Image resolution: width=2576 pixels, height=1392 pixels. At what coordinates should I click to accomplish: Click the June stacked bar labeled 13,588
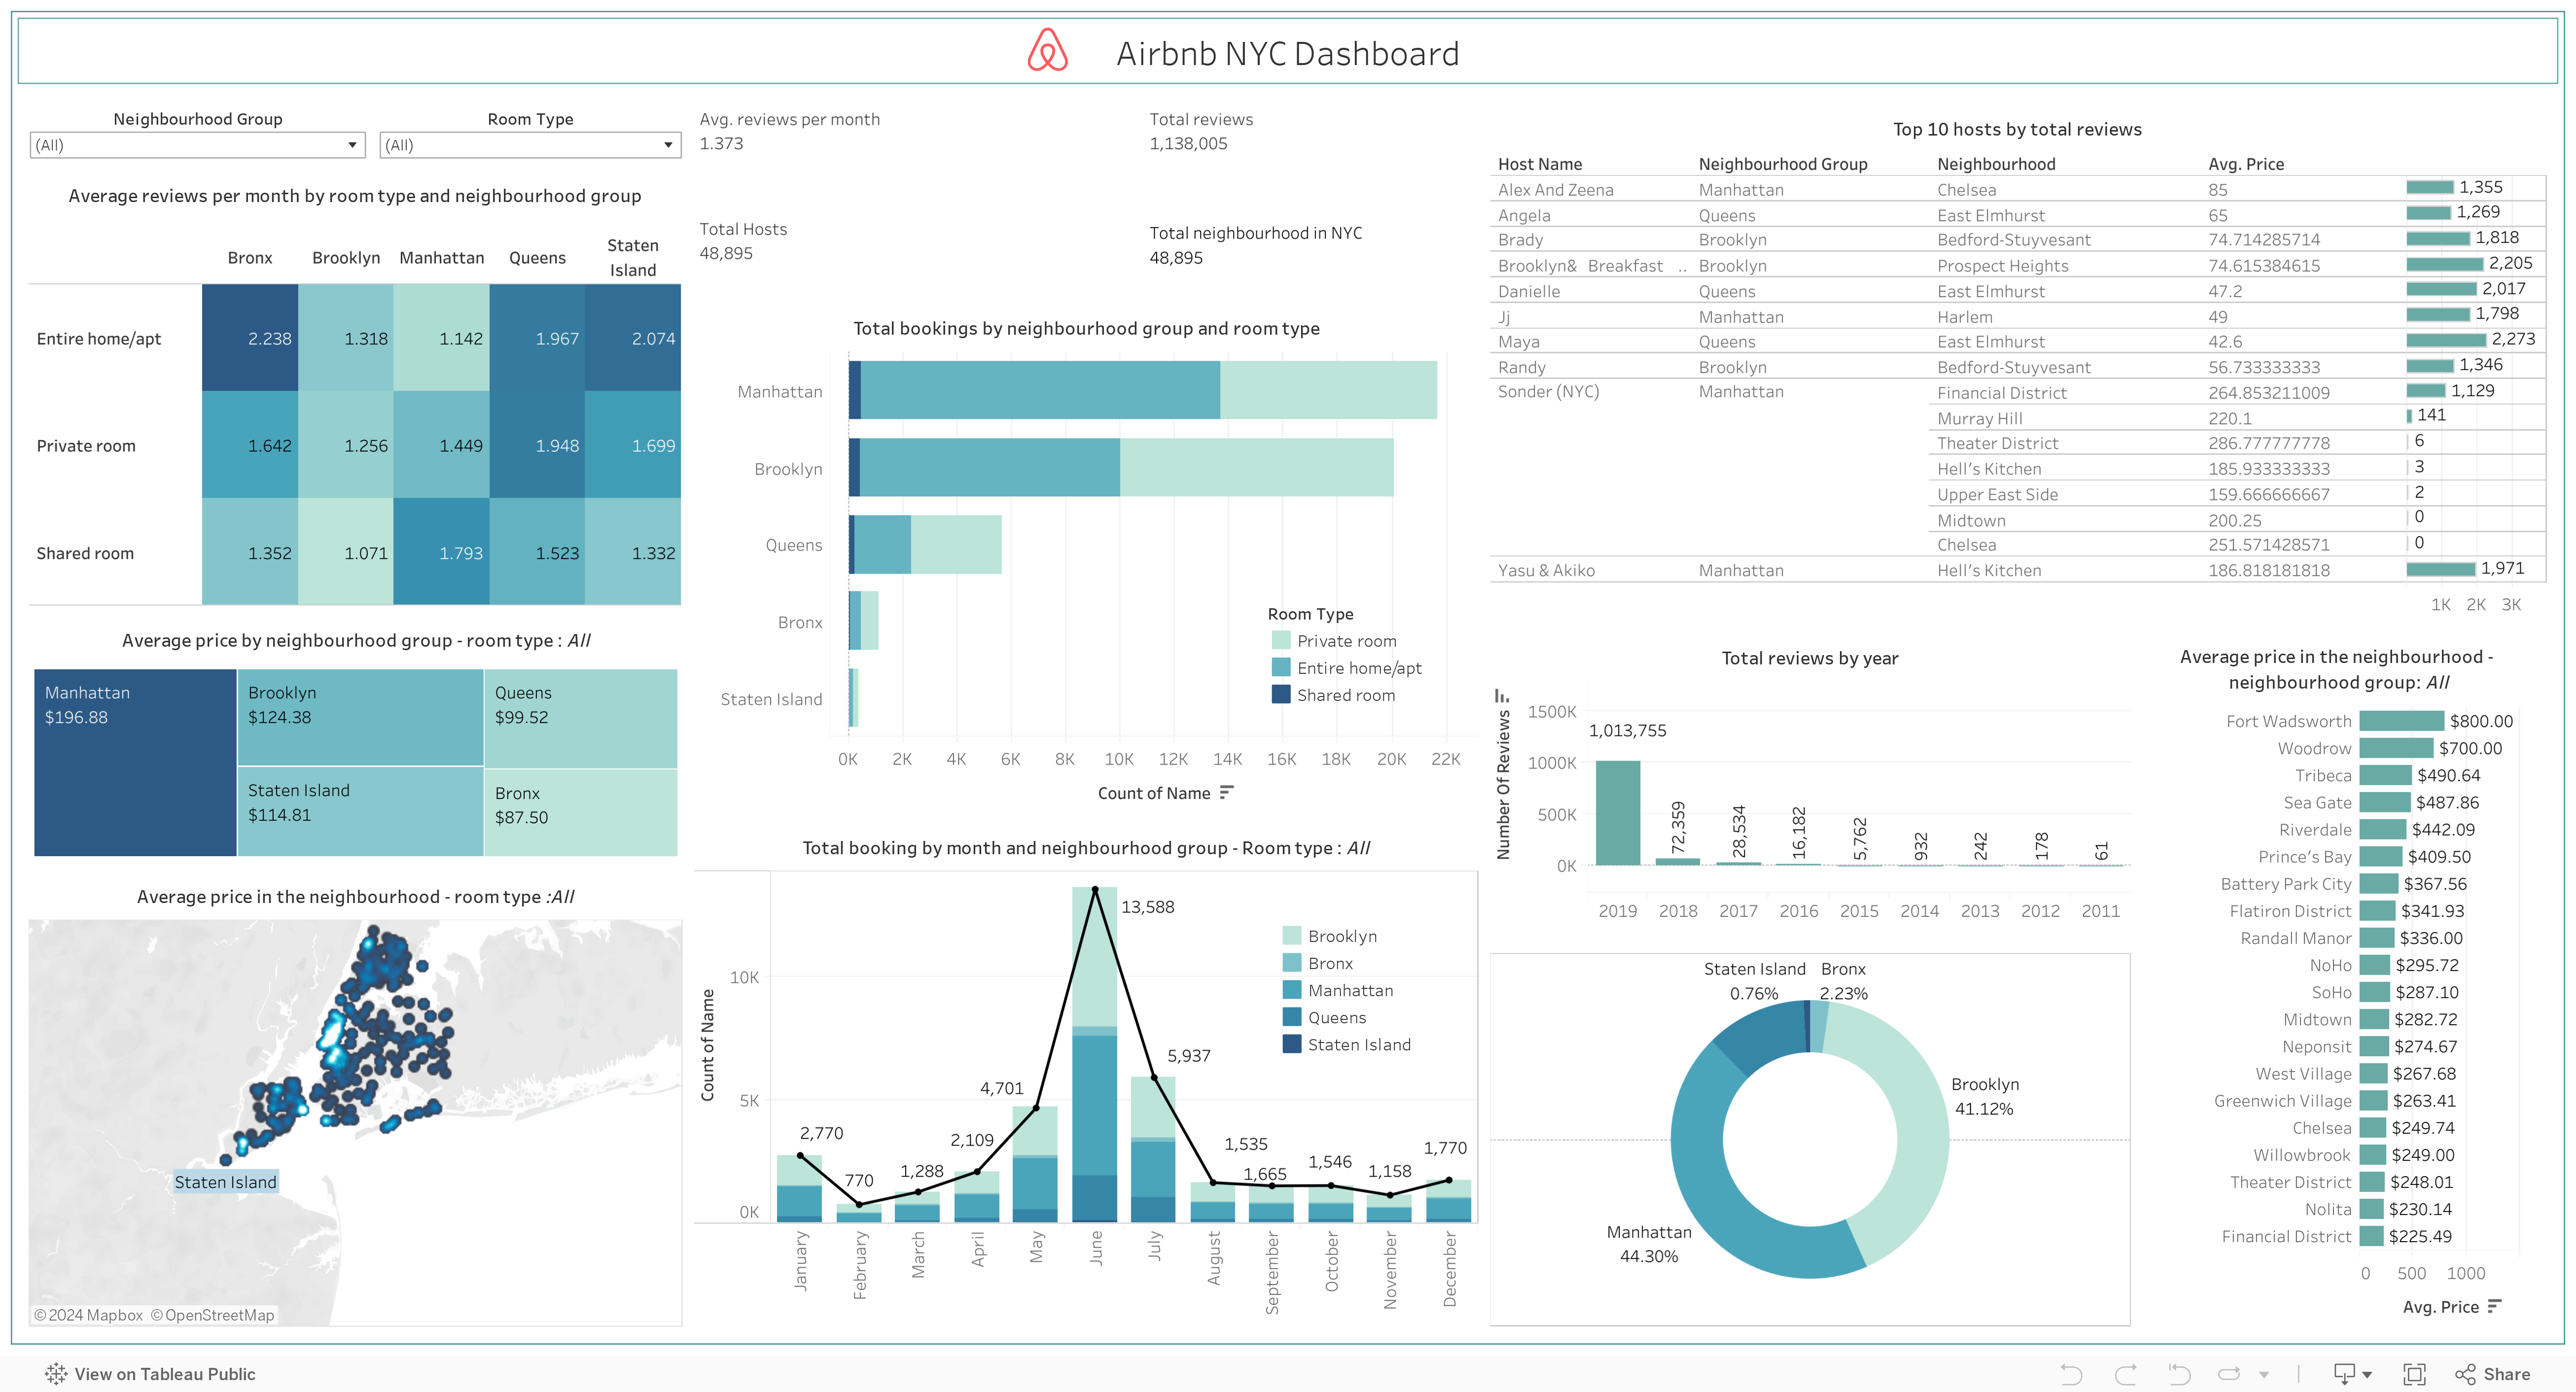[x=1095, y=1054]
